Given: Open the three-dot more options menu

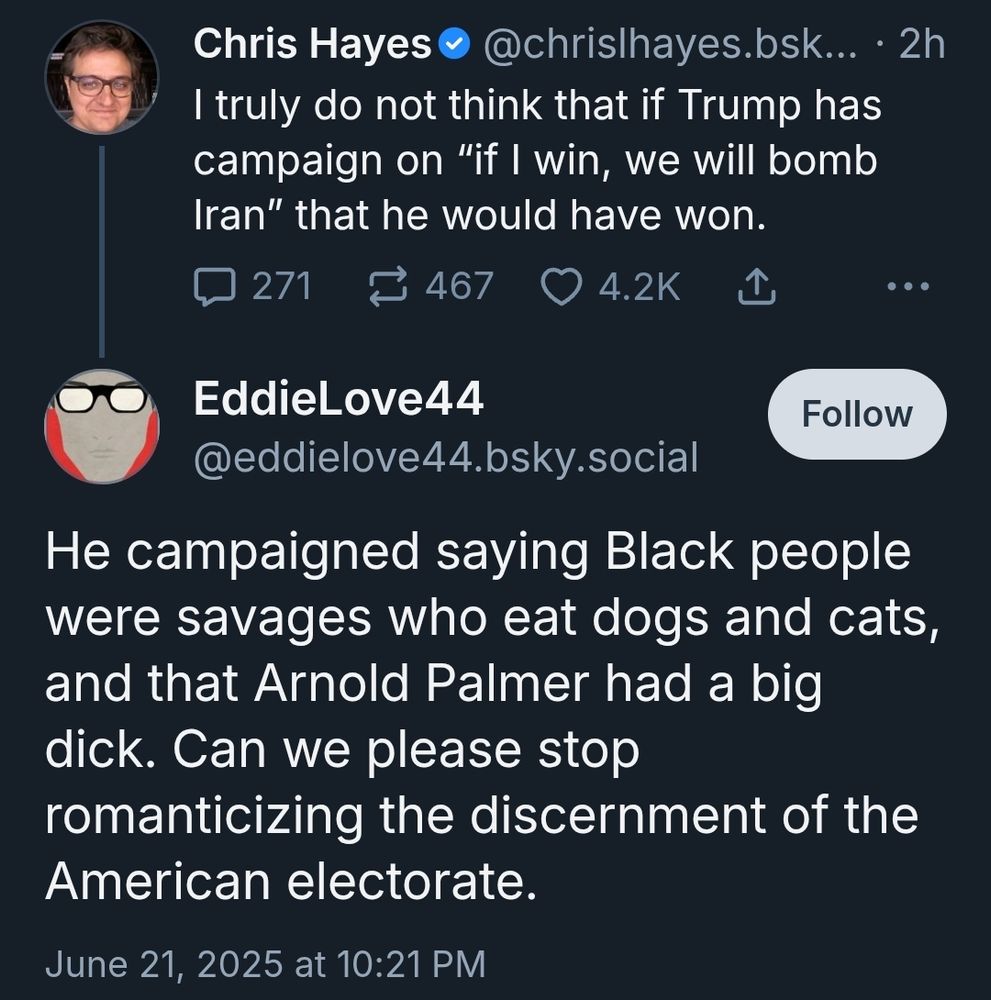Looking at the screenshot, I should click(x=909, y=287).
